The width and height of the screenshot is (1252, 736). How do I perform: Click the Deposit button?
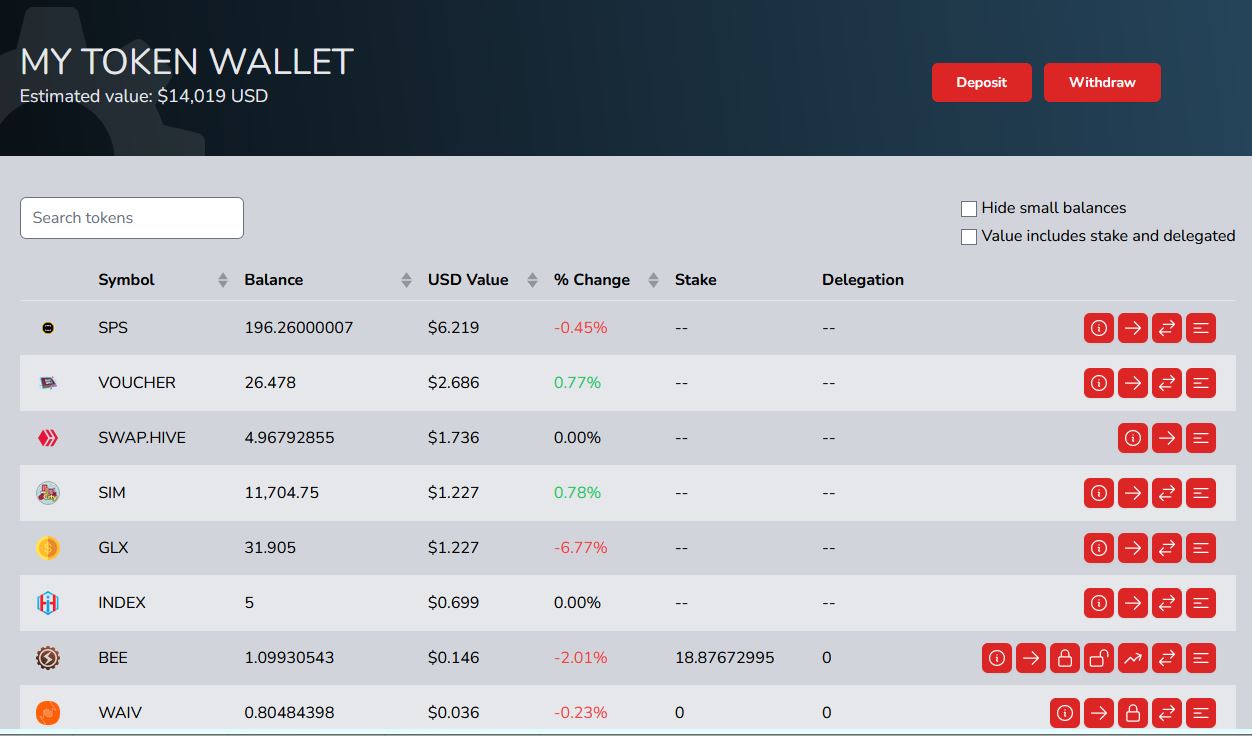981,82
